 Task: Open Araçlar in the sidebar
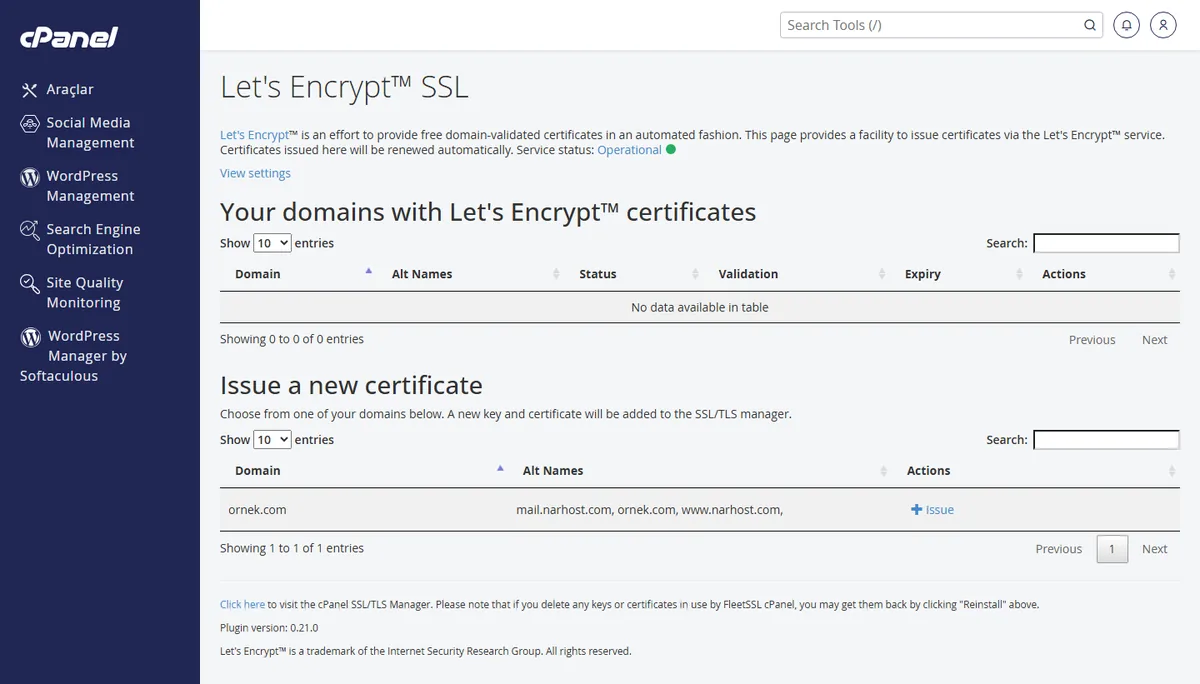pyautogui.click(x=70, y=90)
